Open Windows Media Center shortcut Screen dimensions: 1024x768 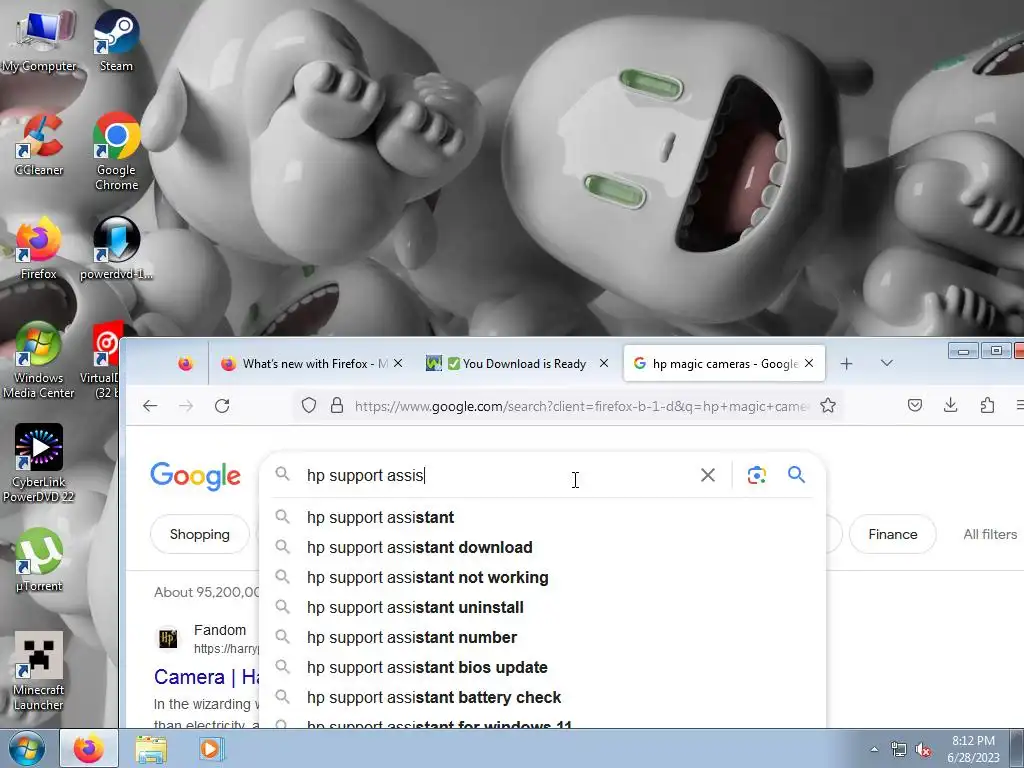pyautogui.click(x=39, y=360)
